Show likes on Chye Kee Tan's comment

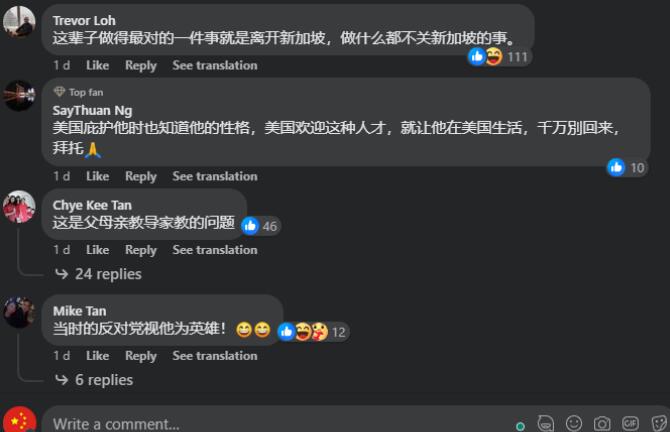coord(260,226)
